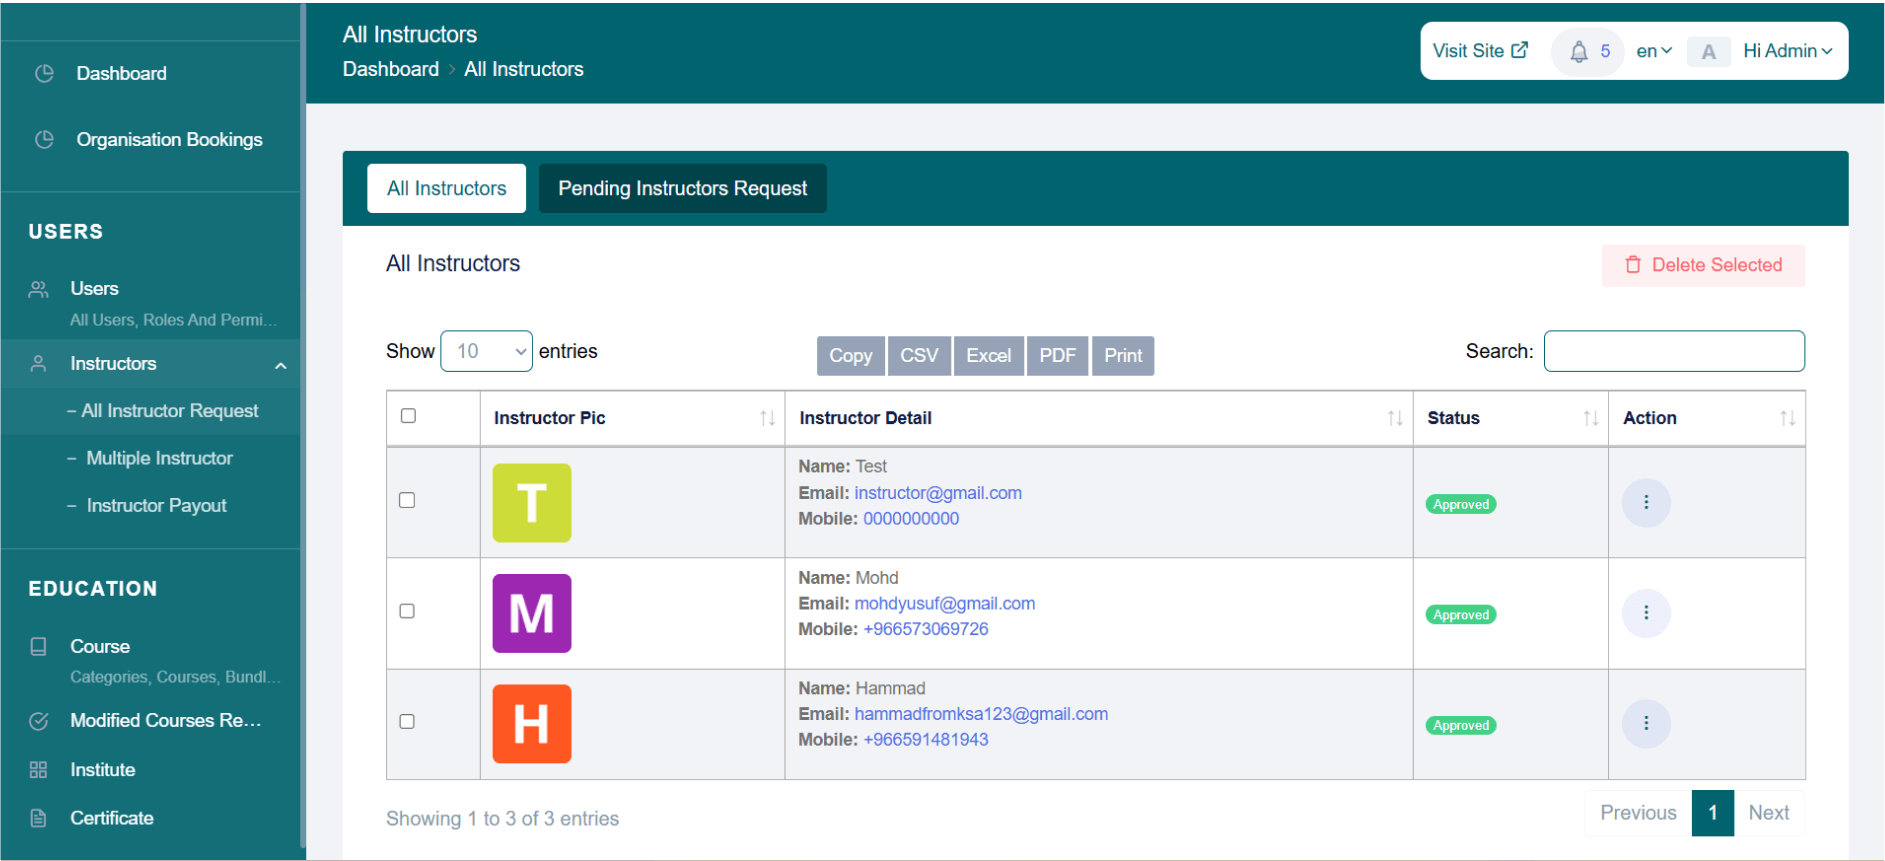Click the PDF export button

1058,356
